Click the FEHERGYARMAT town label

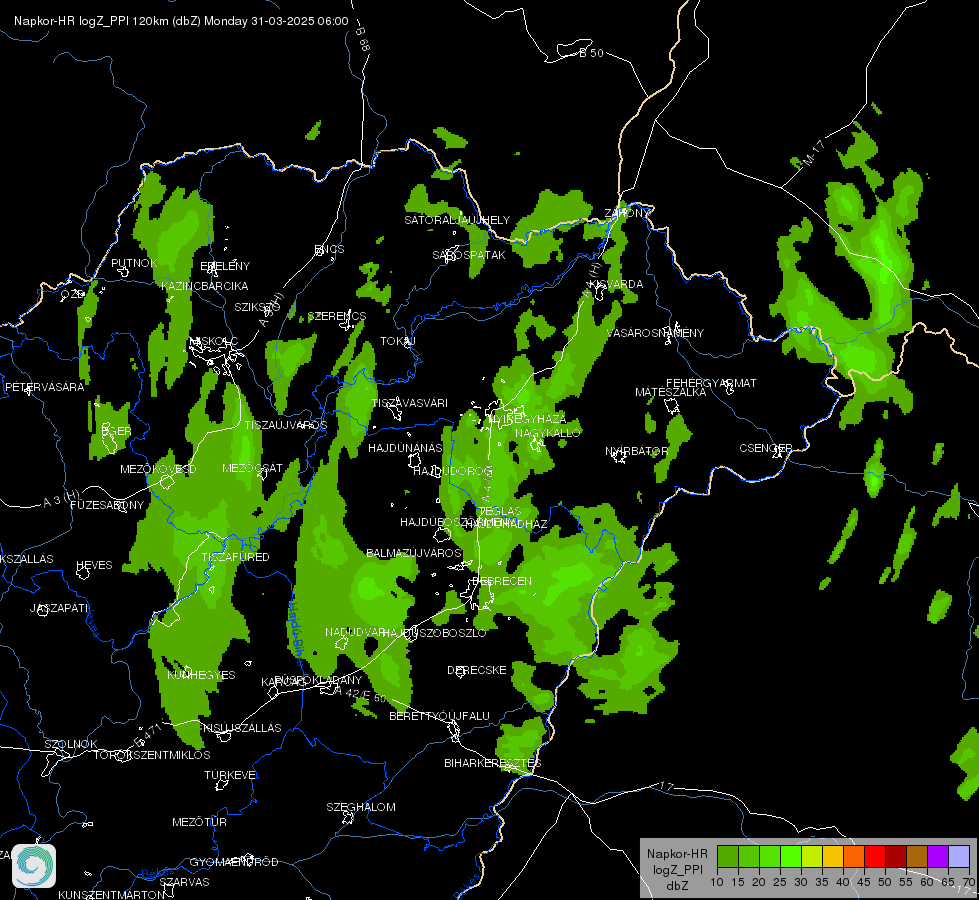711,383
